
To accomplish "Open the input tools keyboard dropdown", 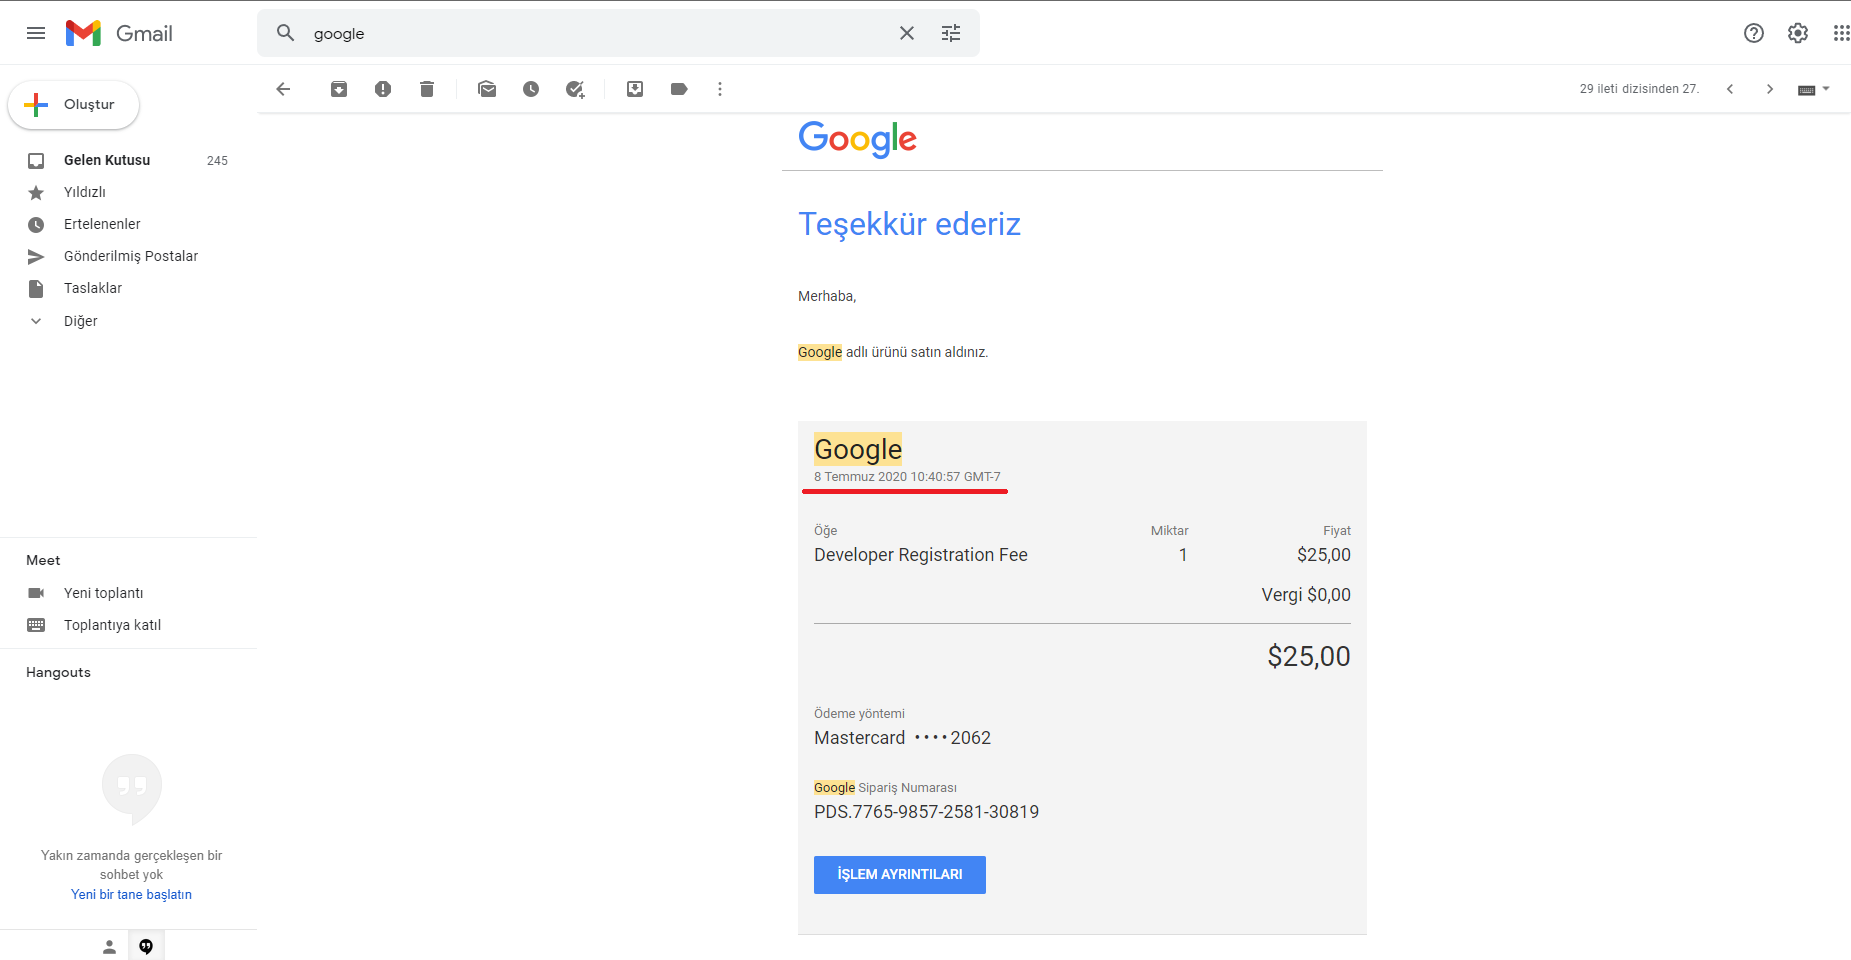I will click(x=1814, y=89).
